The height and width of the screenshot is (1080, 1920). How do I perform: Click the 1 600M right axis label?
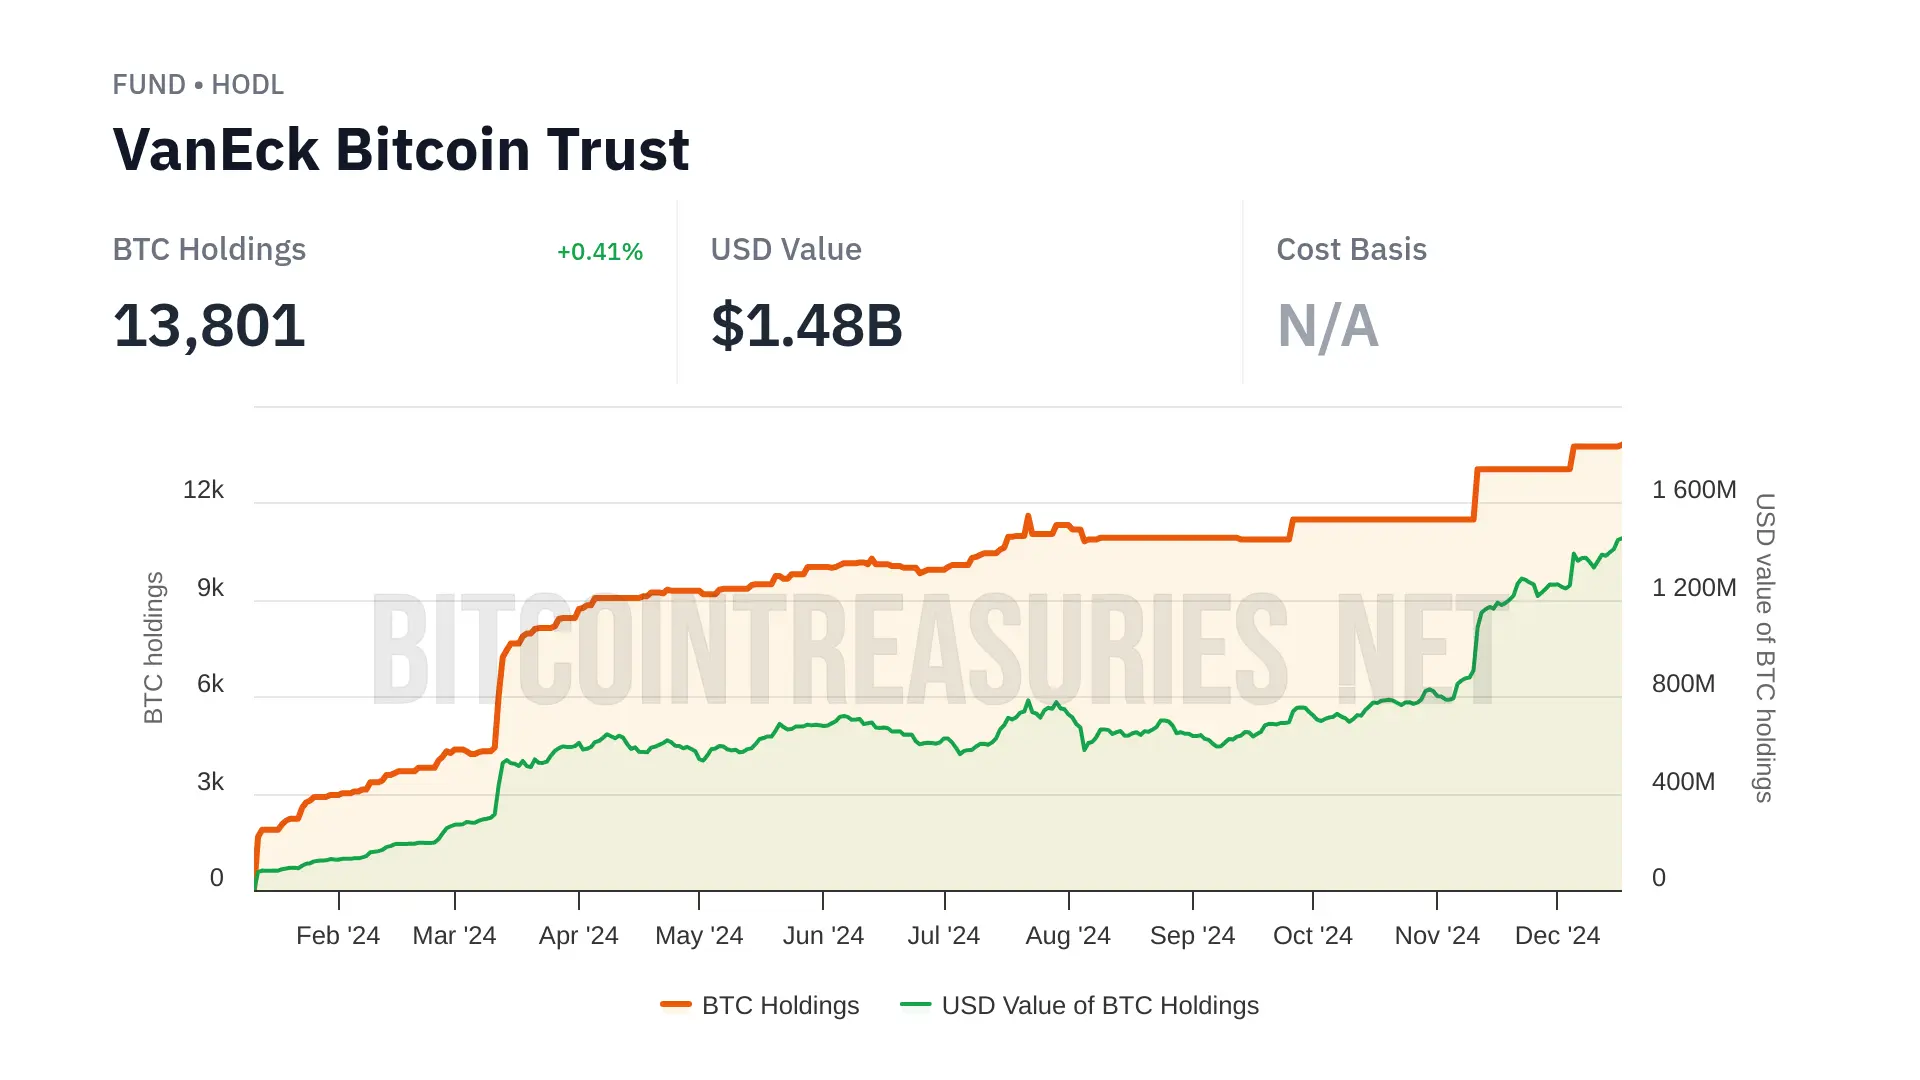tap(1693, 489)
